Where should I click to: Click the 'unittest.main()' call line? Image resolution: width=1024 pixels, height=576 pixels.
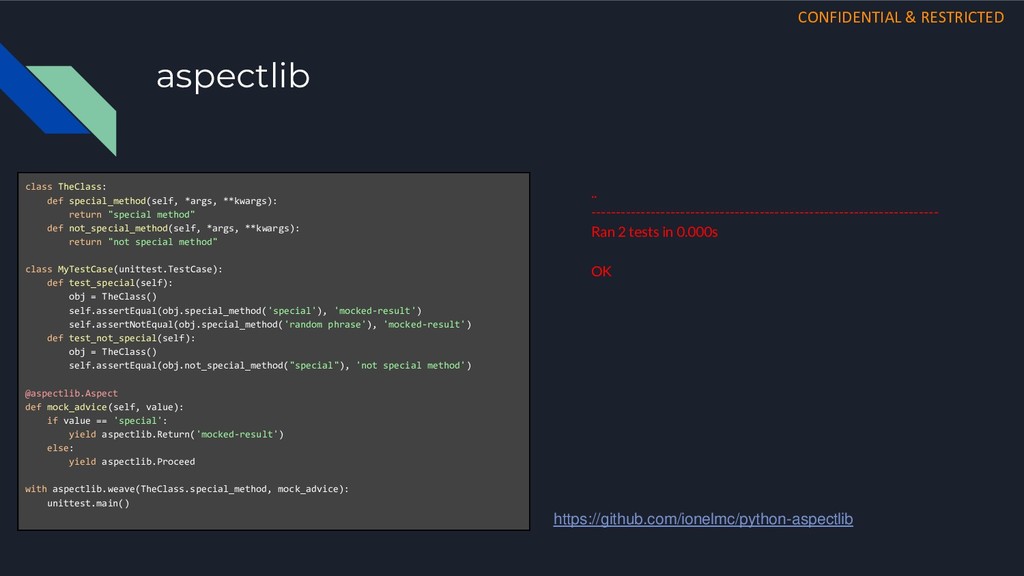pyautogui.click(x=88, y=503)
